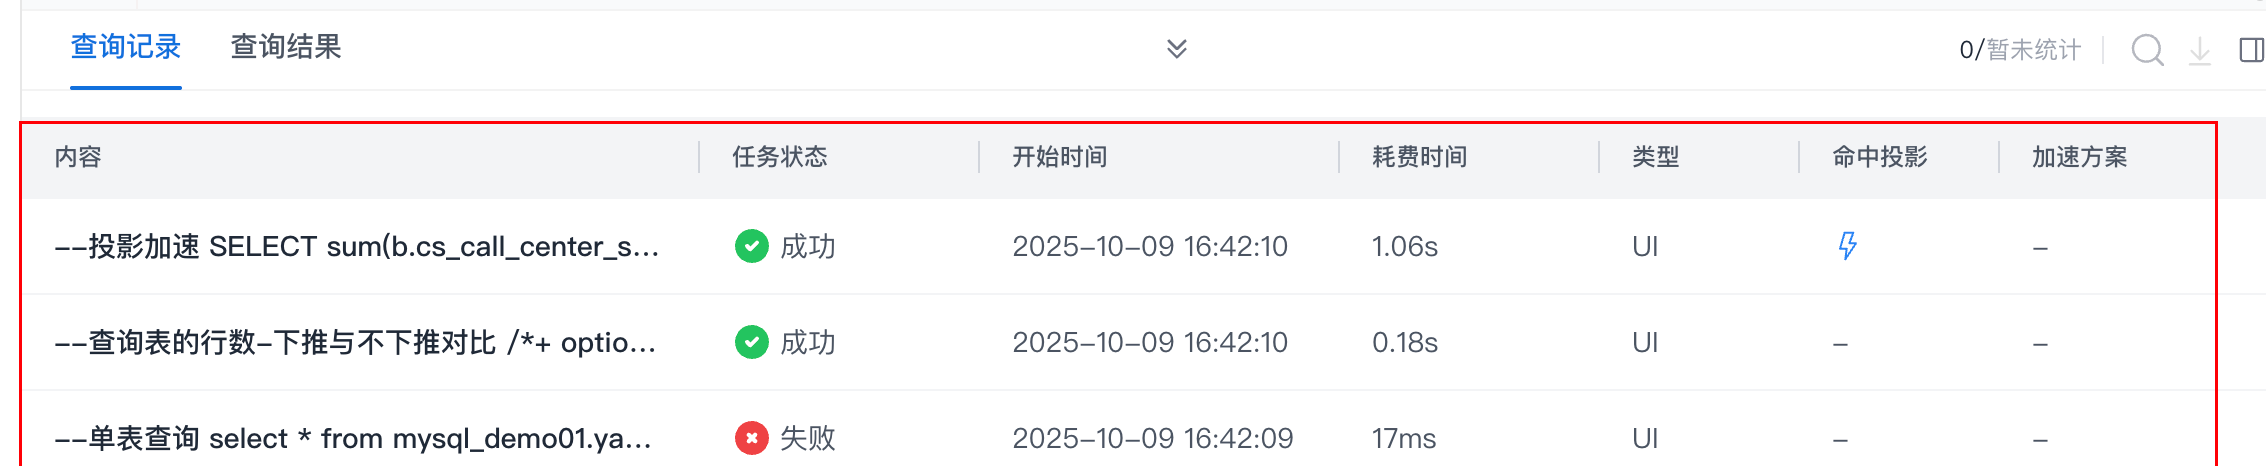Click the search icon in query toolbar
Viewport: 2266px width, 466px height.
[x=2147, y=49]
